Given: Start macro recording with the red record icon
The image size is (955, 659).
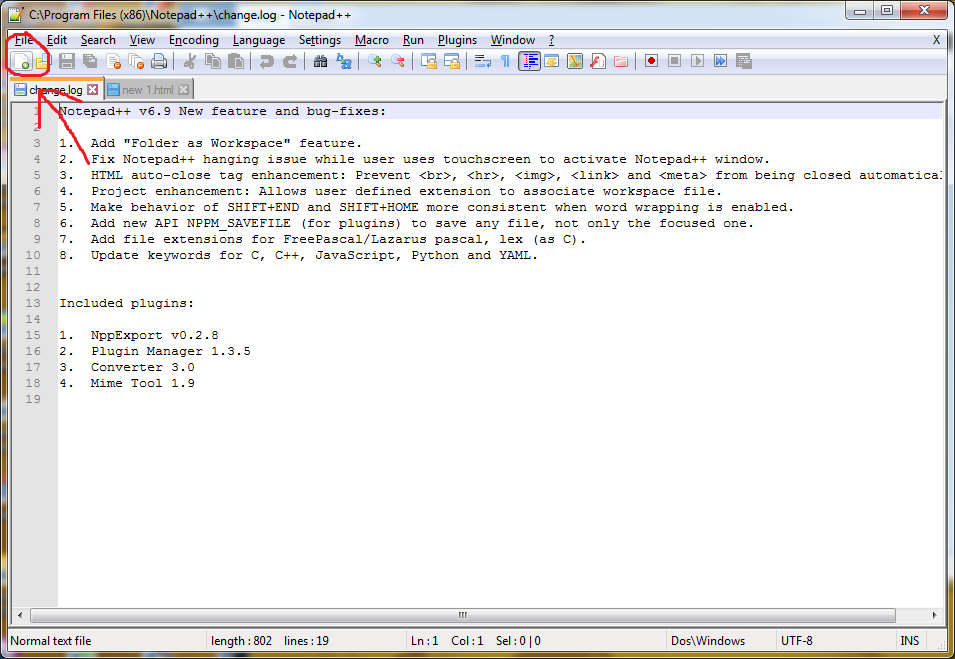Looking at the screenshot, I should [x=650, y=61].
